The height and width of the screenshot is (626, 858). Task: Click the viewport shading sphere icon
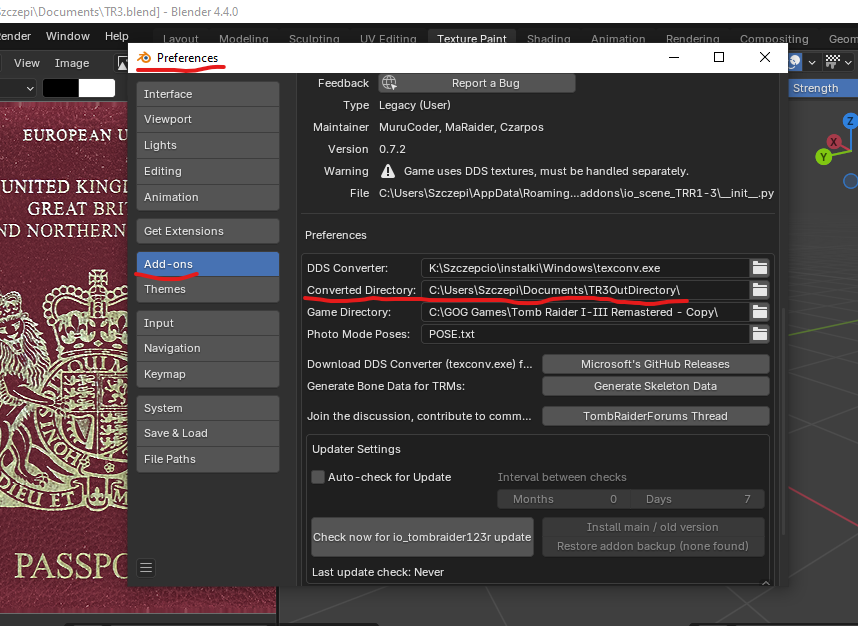[x=795, y=62]
